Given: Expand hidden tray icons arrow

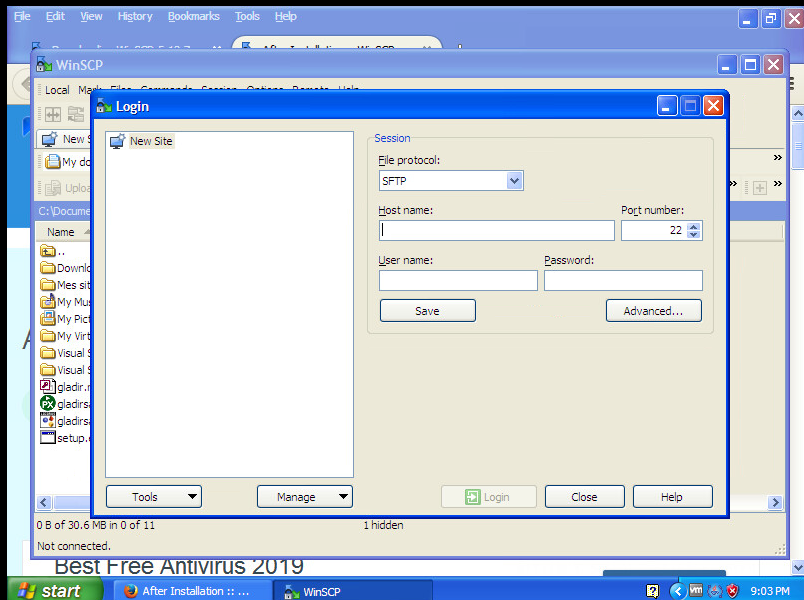Looking at the screenshot, I should pyautogui.click(x=678, y=591).
